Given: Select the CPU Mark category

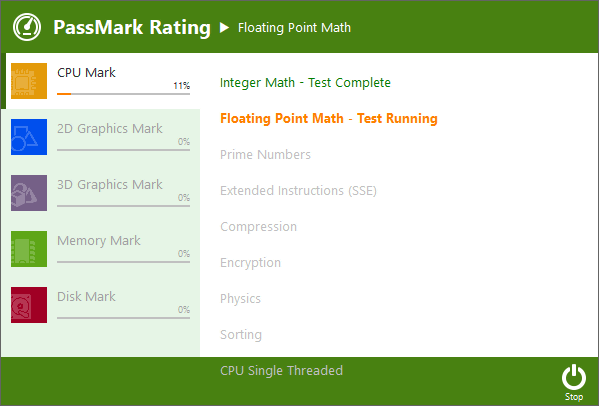Looking at the screenshot, I should point(100,81).
